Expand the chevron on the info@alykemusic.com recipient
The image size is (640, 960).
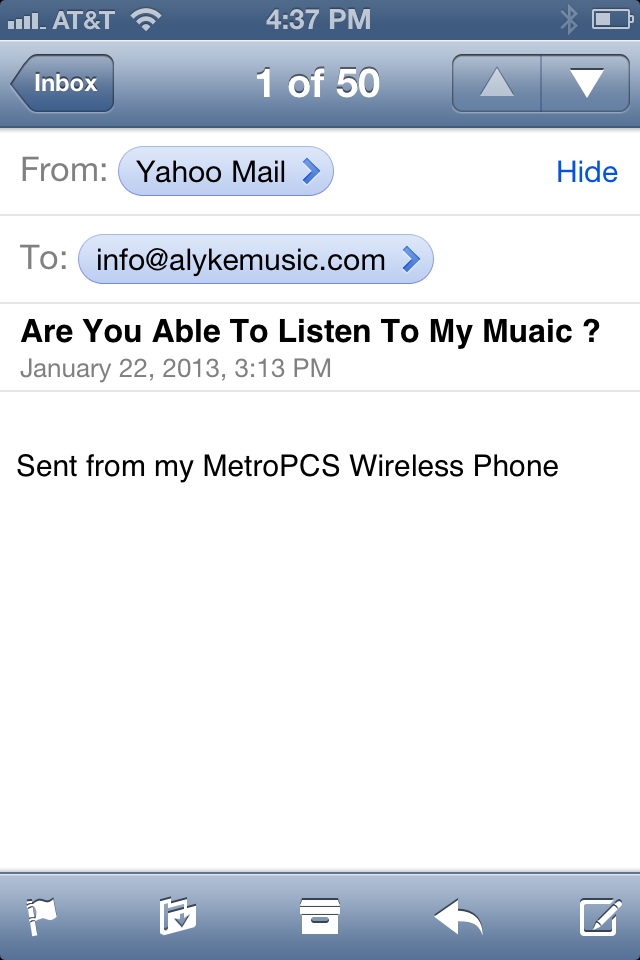click(x=411, y=259)
